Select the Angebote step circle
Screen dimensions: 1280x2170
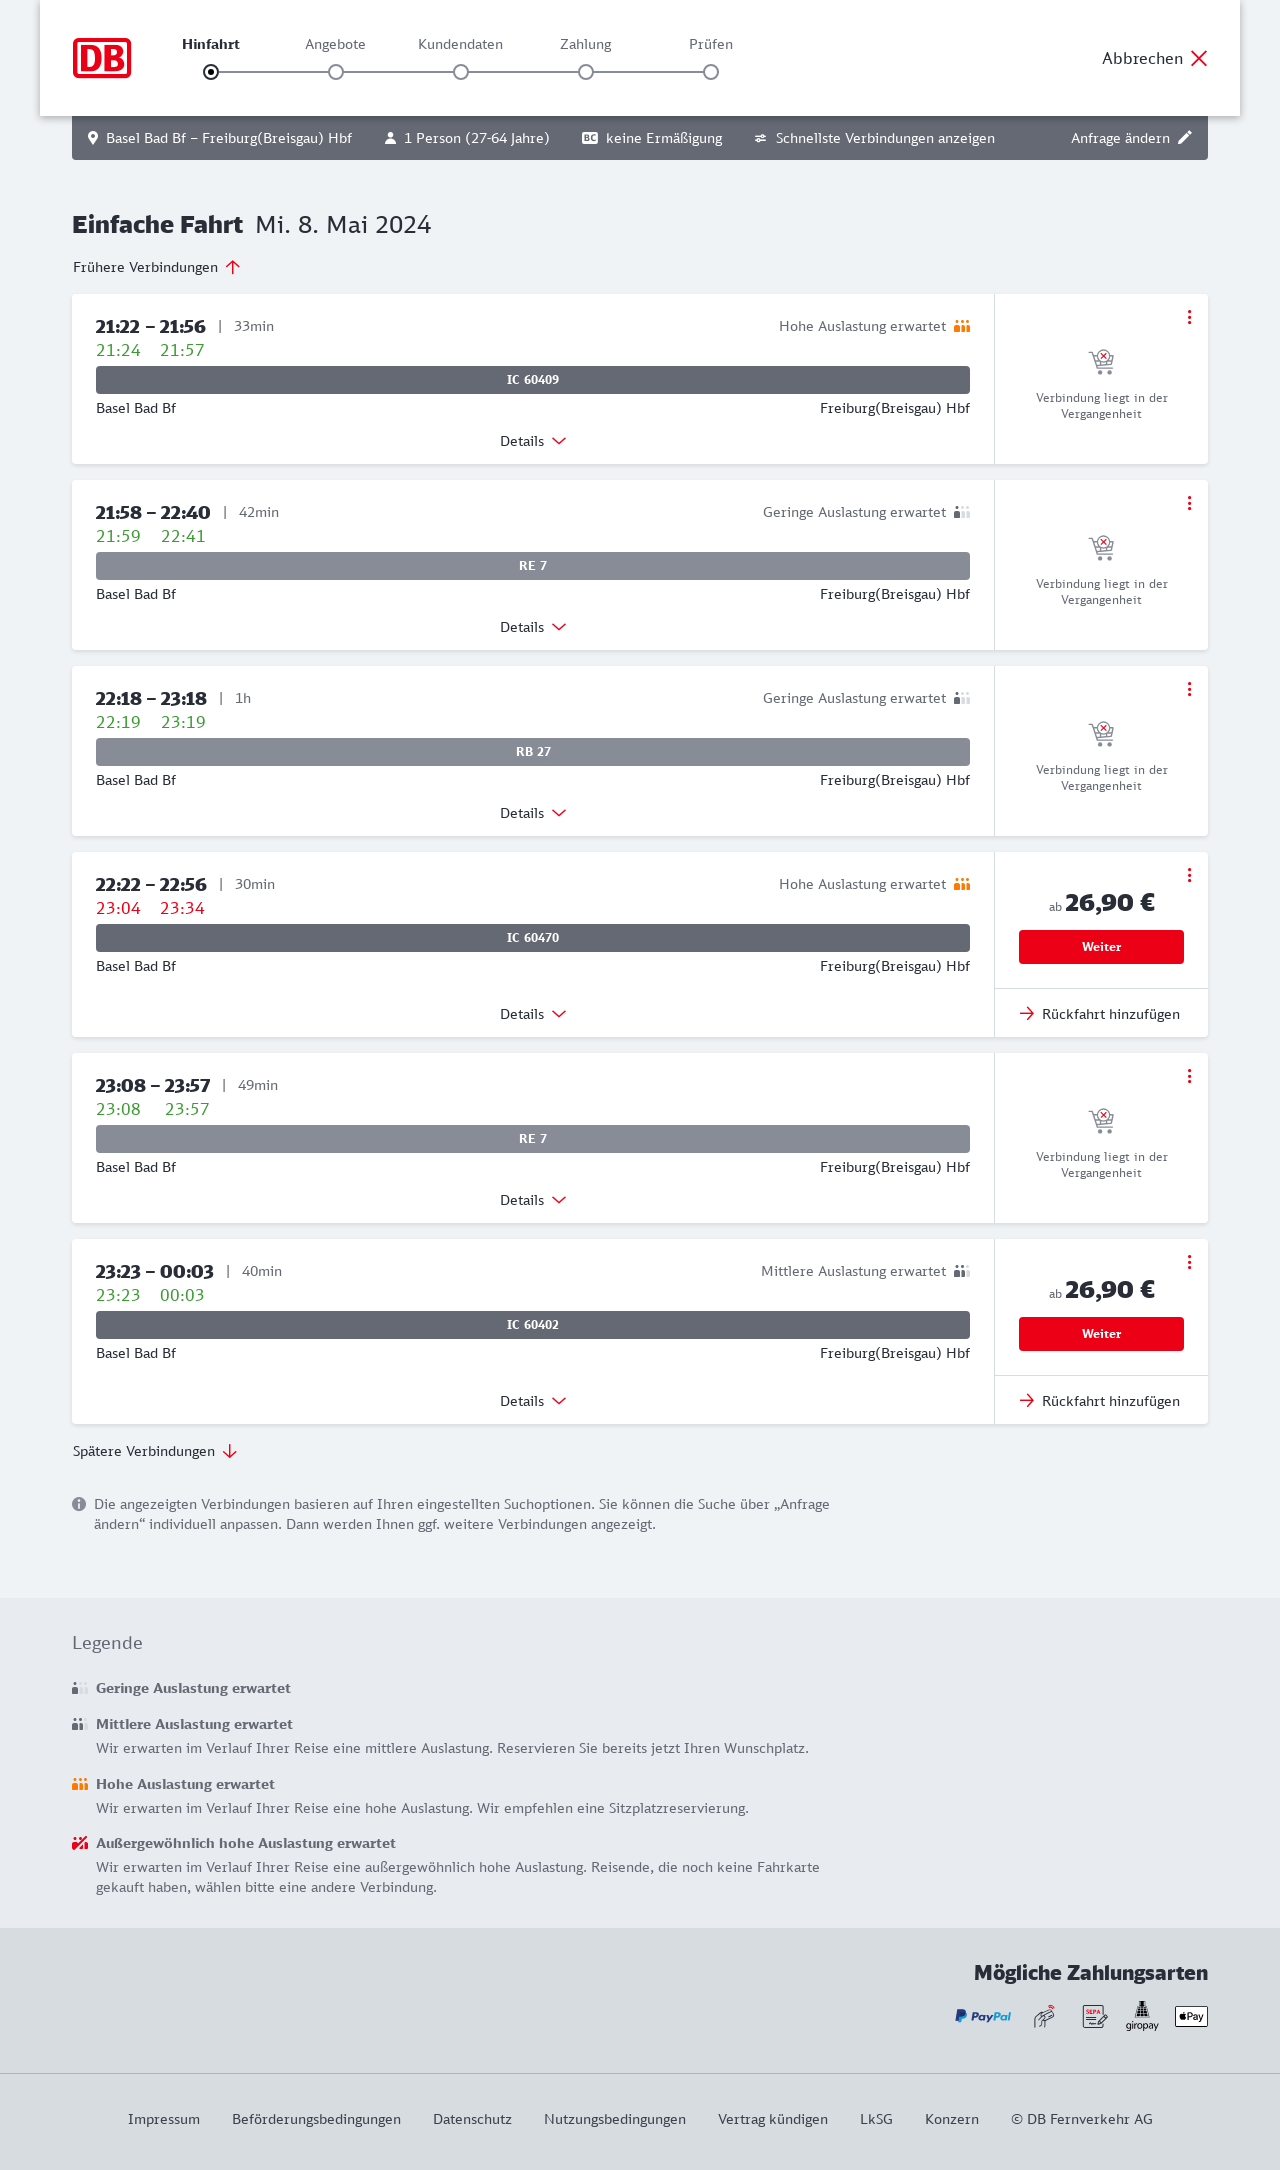point(336,72)
